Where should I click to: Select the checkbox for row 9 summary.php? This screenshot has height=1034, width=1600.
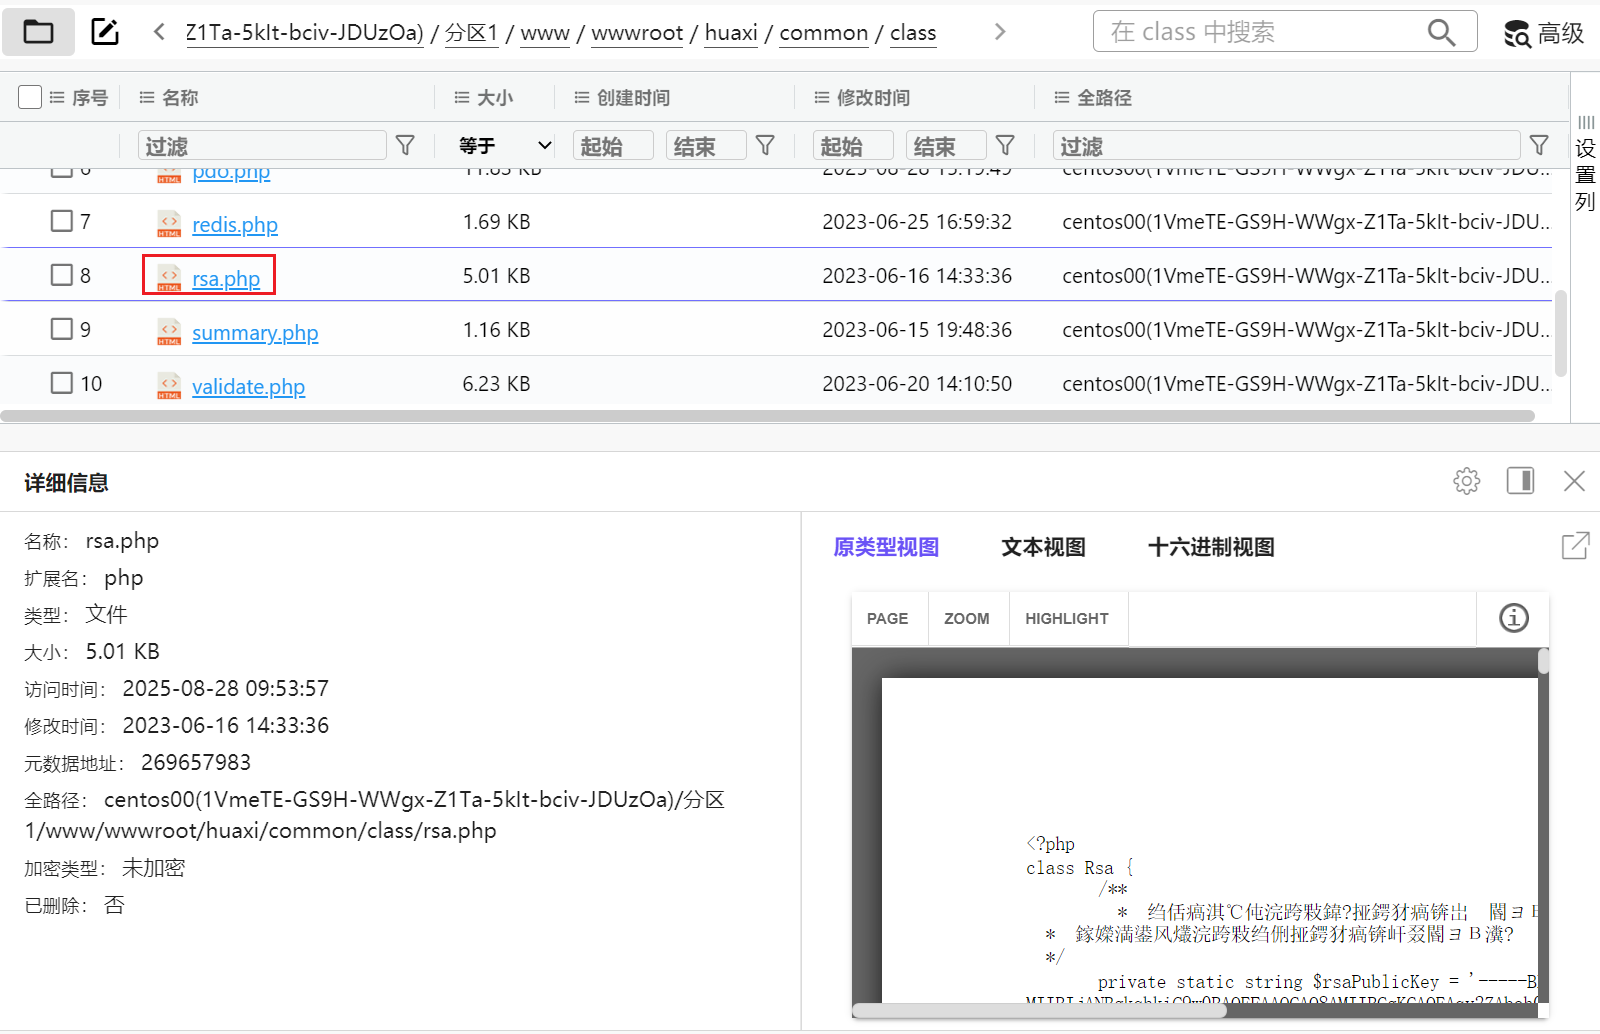(x=62, y=329)
